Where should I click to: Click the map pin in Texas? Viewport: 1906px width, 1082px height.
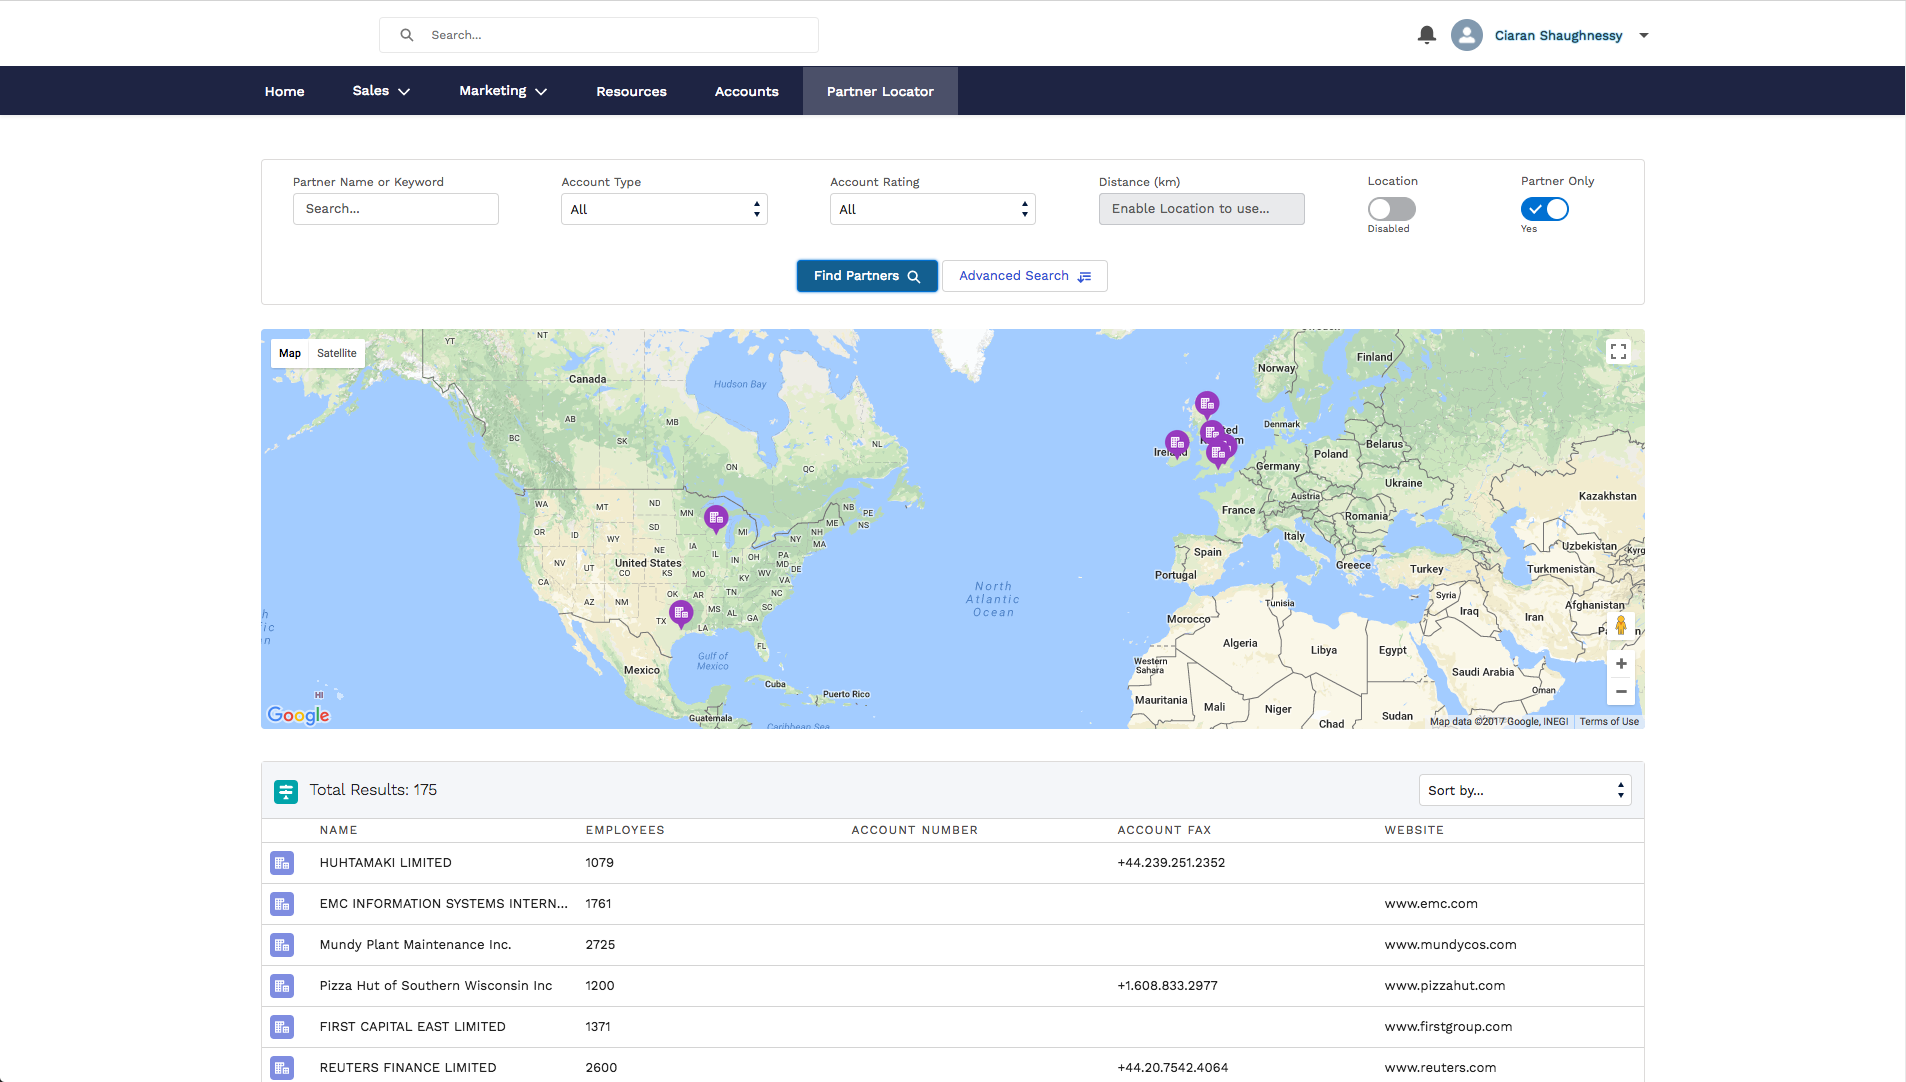[681, 613]
